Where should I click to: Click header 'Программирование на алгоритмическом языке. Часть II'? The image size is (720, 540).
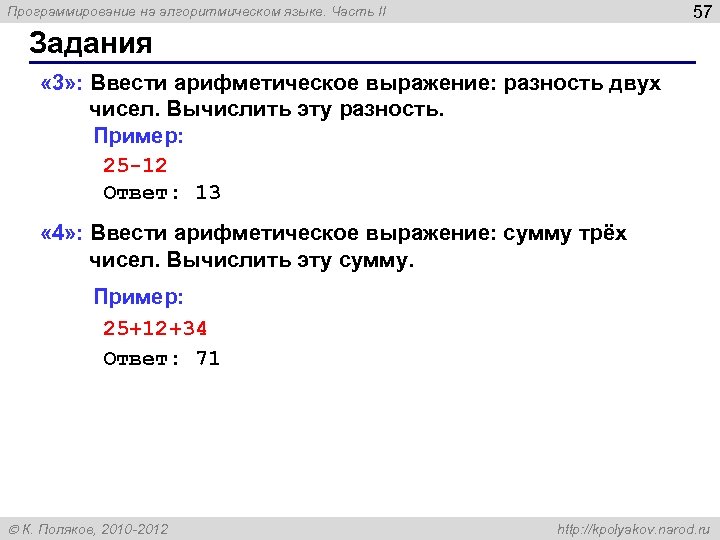click(x=197, y=11)
